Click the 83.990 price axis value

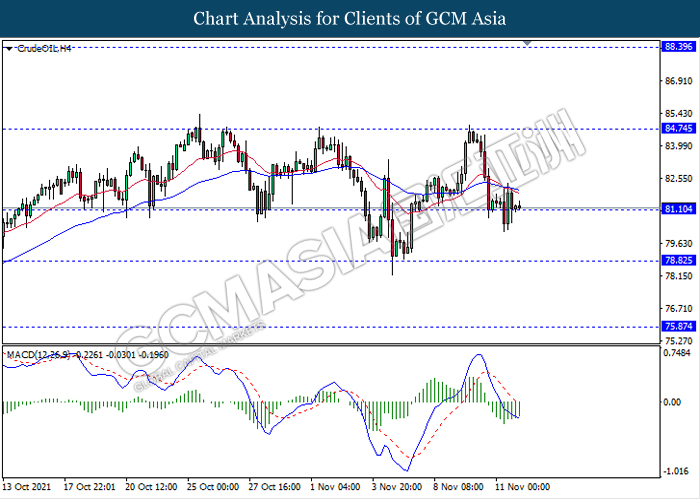679,146
